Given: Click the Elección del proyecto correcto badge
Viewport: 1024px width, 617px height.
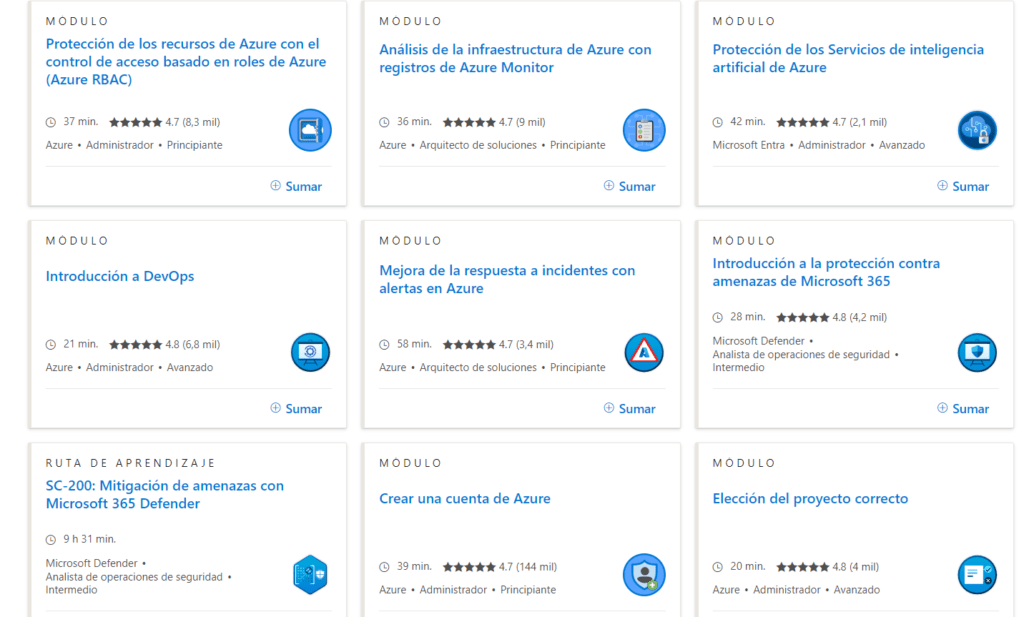Looking at the screenshot, I should coord(977,575).
